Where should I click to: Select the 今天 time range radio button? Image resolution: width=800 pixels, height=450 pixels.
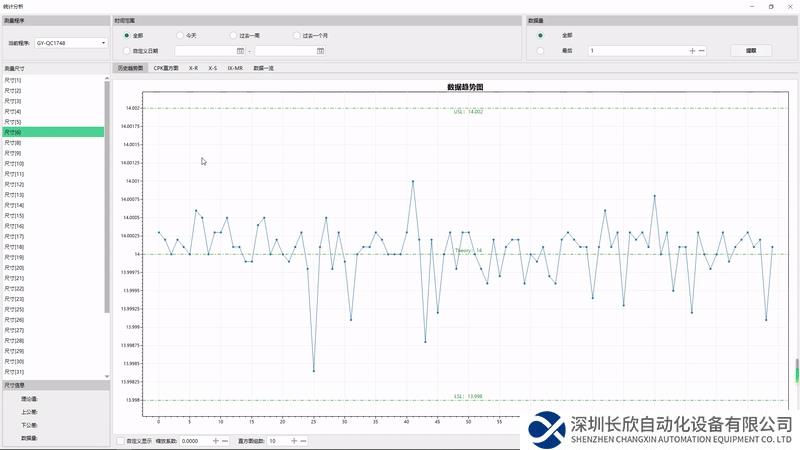pos(181,35)
